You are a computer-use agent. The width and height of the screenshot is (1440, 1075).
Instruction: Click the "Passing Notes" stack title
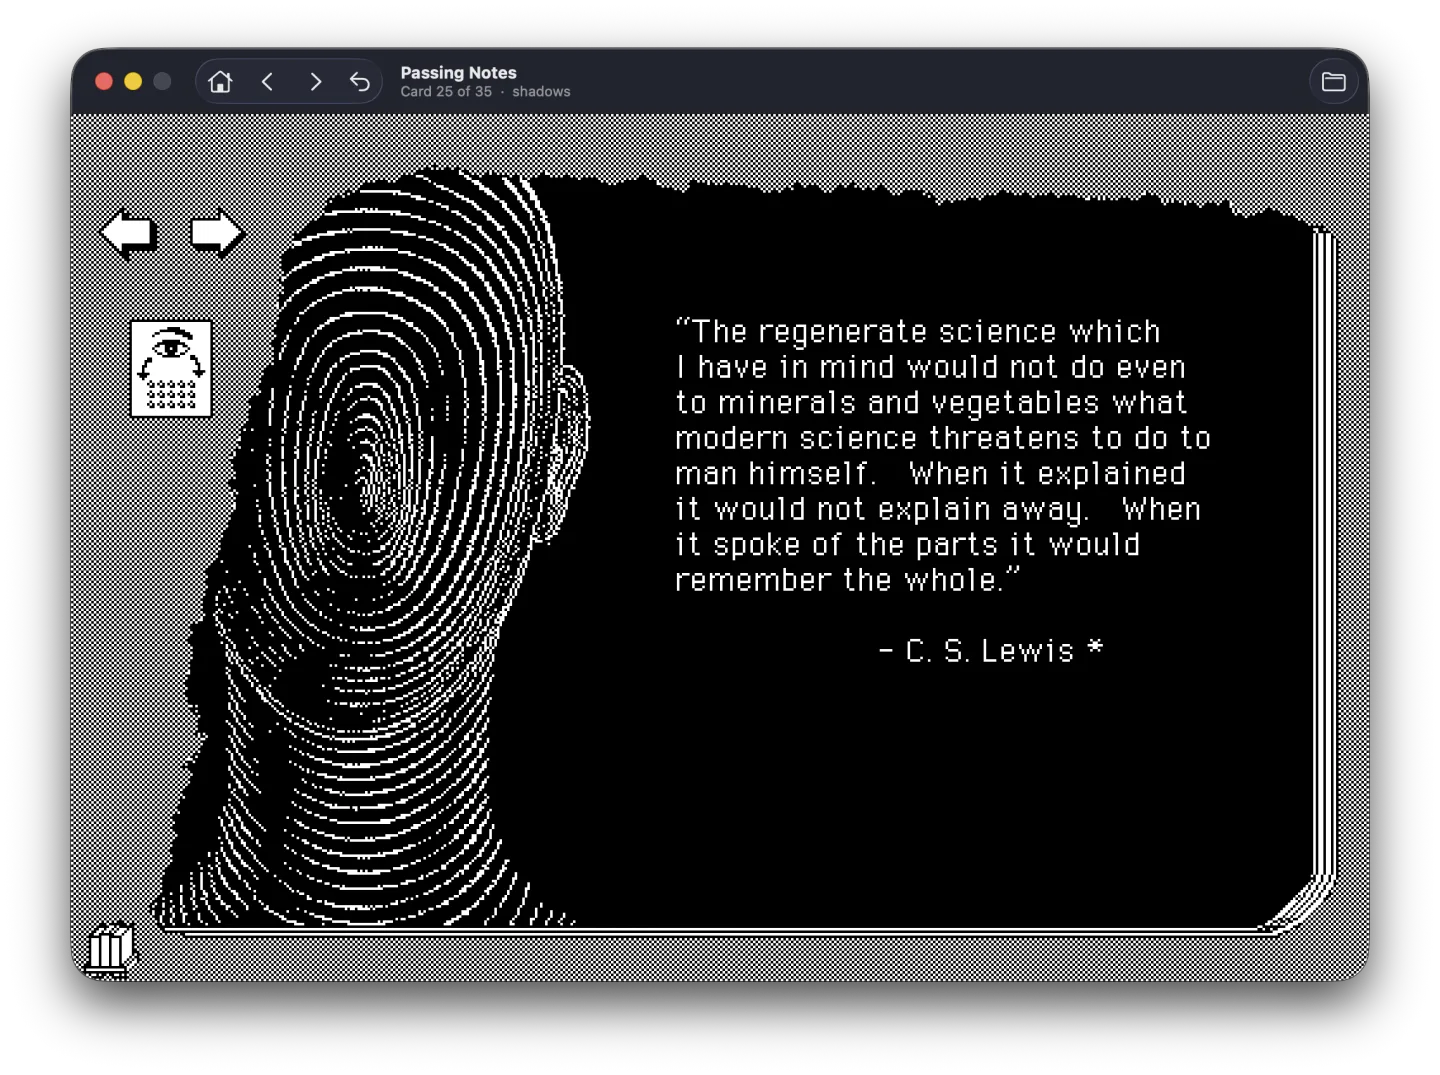click(458, 73)
